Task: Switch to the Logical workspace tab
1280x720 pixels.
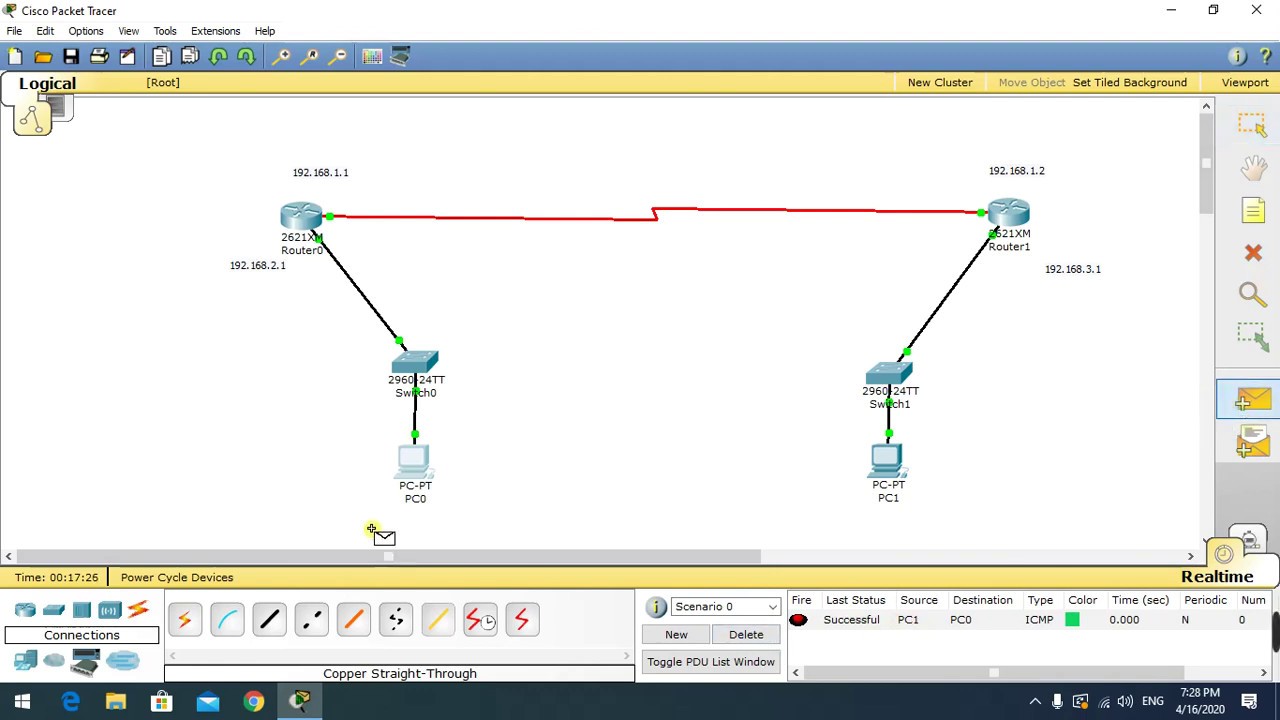Action: pyautogui.click(x=47, y=84)
